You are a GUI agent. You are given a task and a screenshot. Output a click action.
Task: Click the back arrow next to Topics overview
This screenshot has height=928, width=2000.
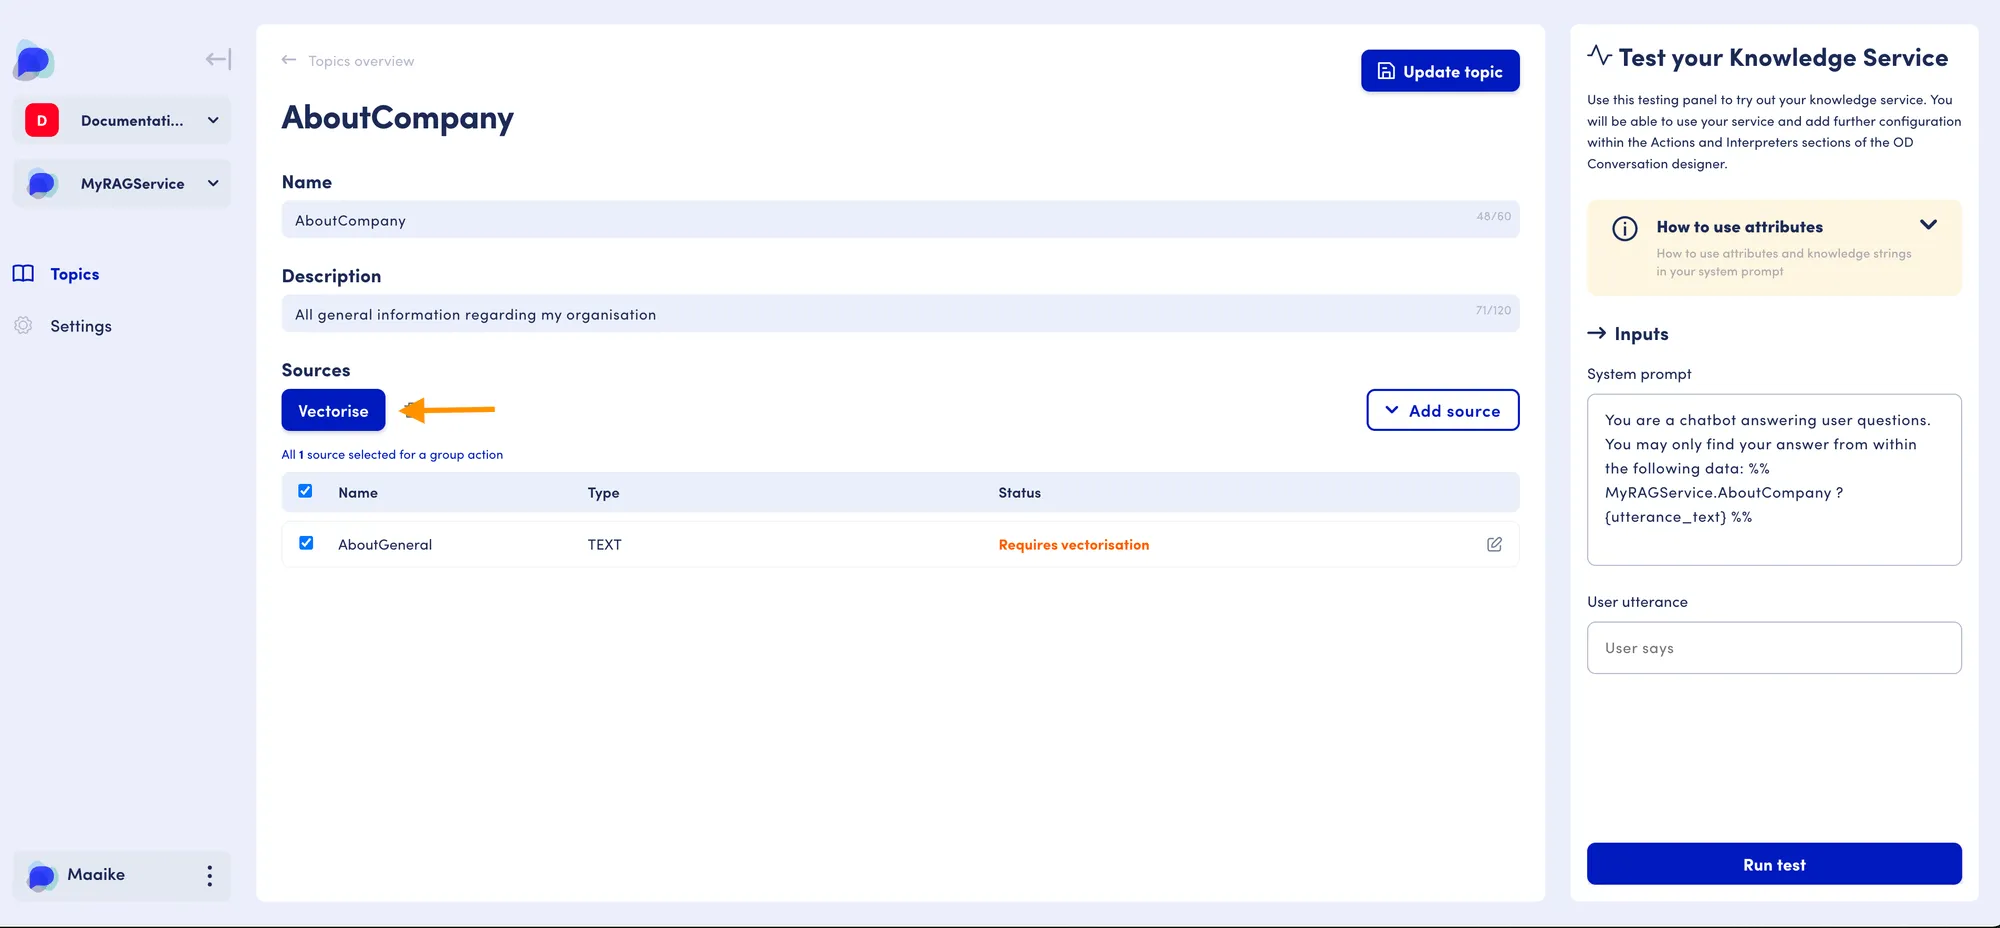tap(289, 60)
